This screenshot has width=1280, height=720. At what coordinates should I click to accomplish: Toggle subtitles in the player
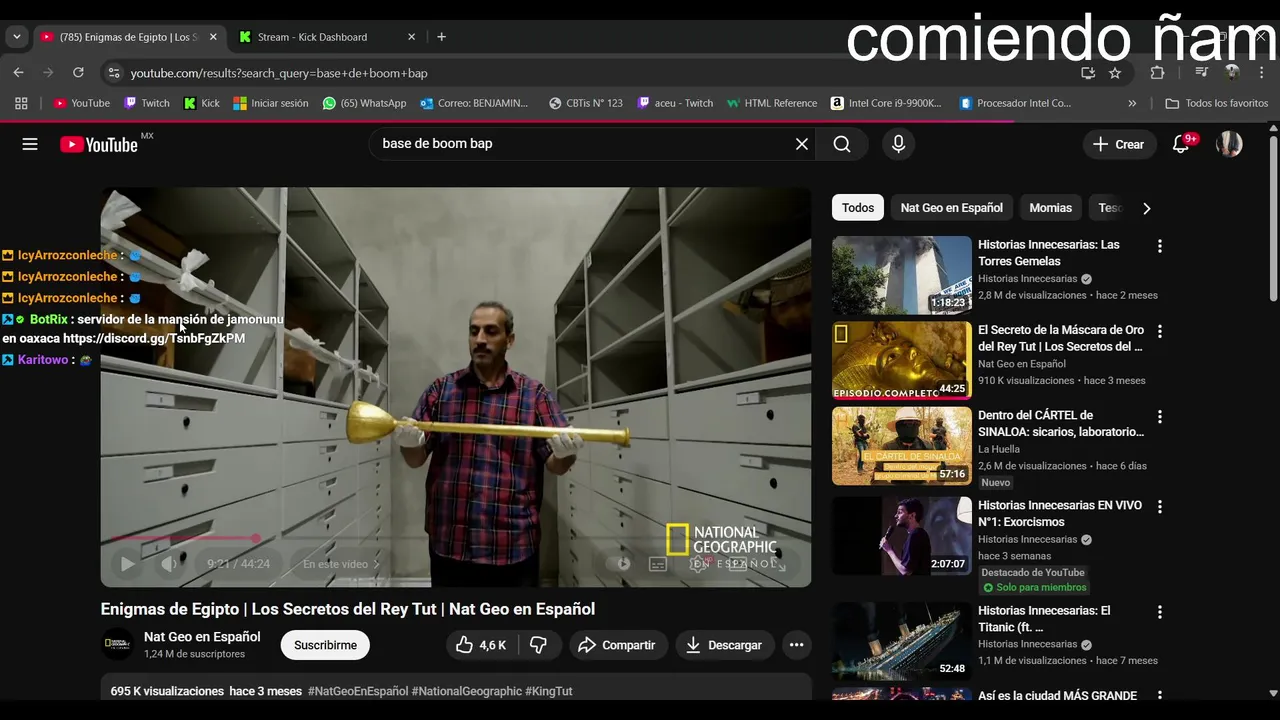point(658,564)
